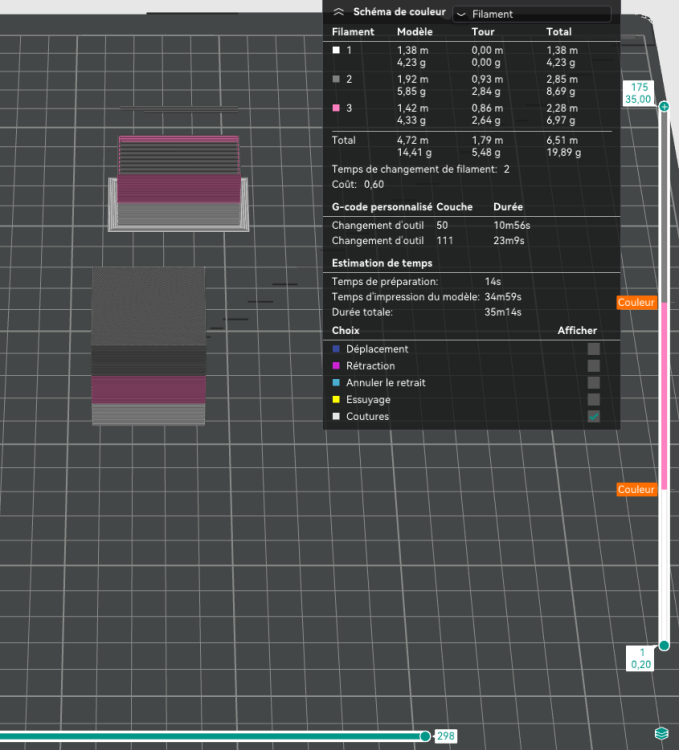Click the upper Couleur change marker
The width and height of the screenshot is (679, 750).
click(x=636, y=302)
